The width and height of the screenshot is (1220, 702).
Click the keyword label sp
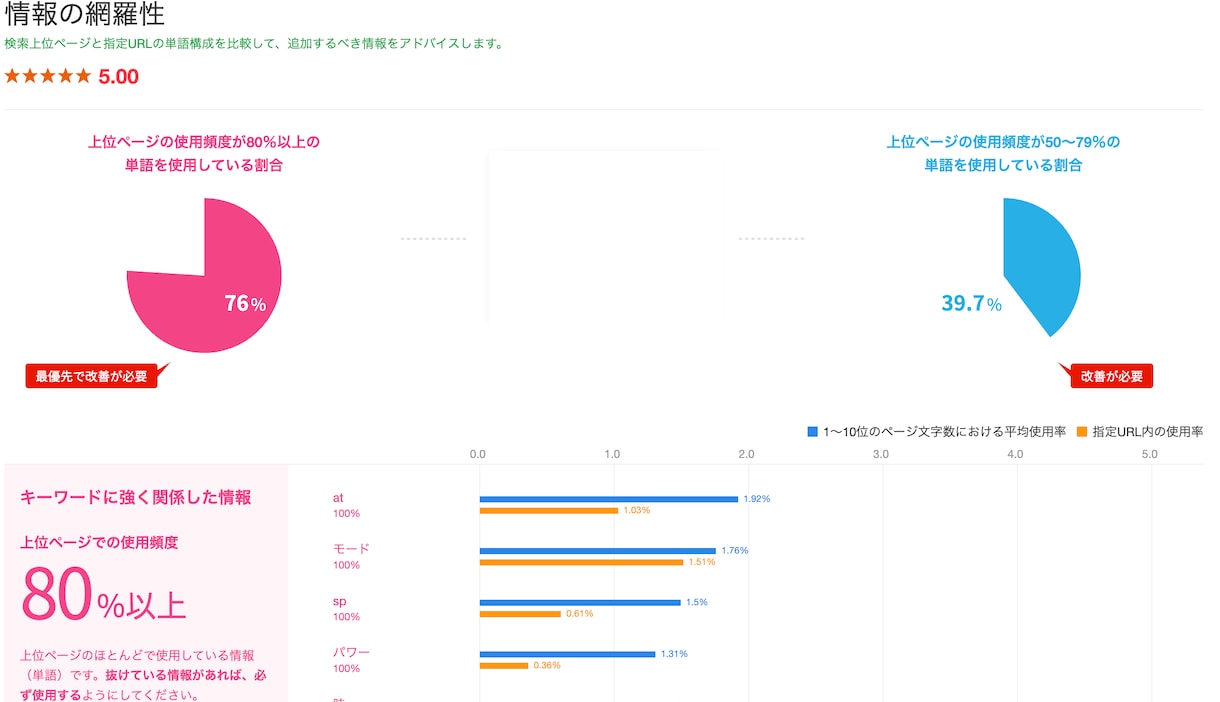pos(339,602)
